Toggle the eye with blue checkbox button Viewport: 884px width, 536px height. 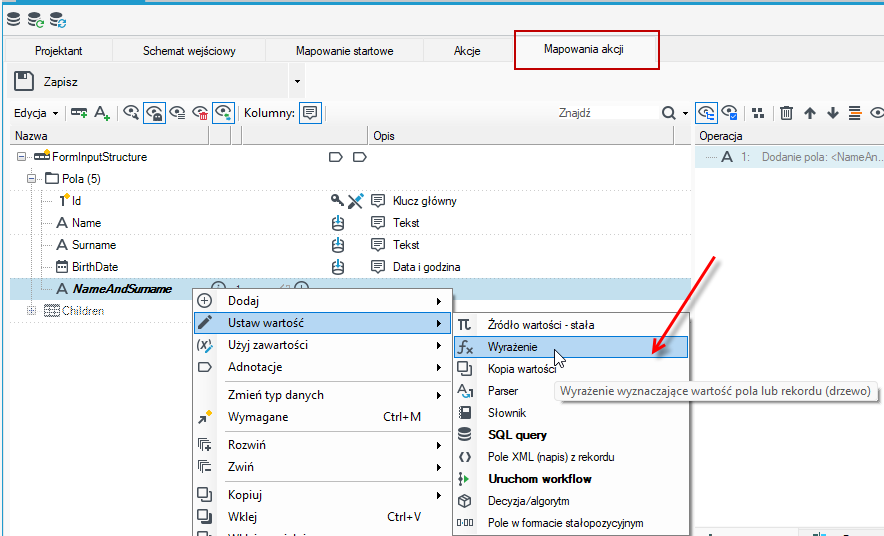(730, 113)
